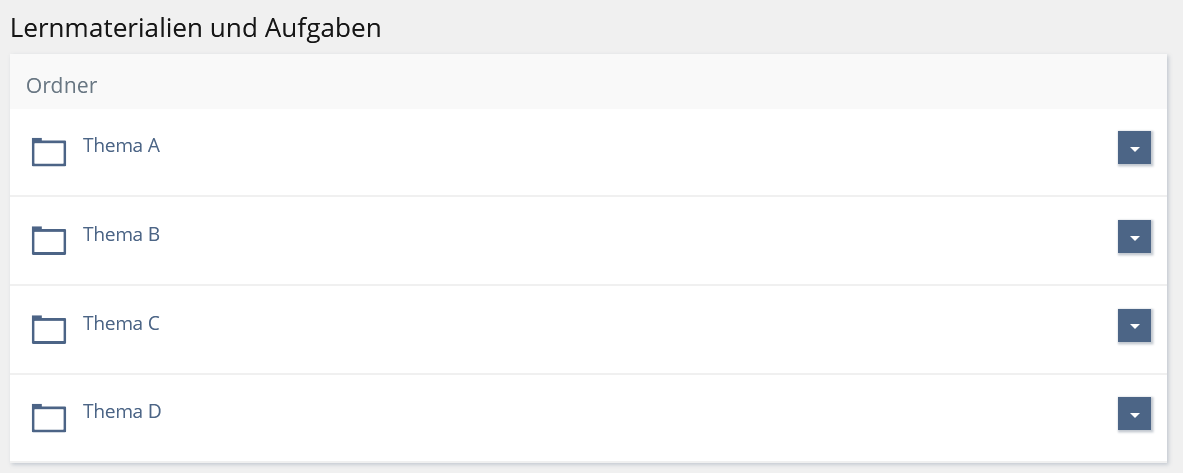This screenshot has width=1183, height=473.
Task: Click the Lernmaterialien und Aufgaben heading
Action: [196, 28]
